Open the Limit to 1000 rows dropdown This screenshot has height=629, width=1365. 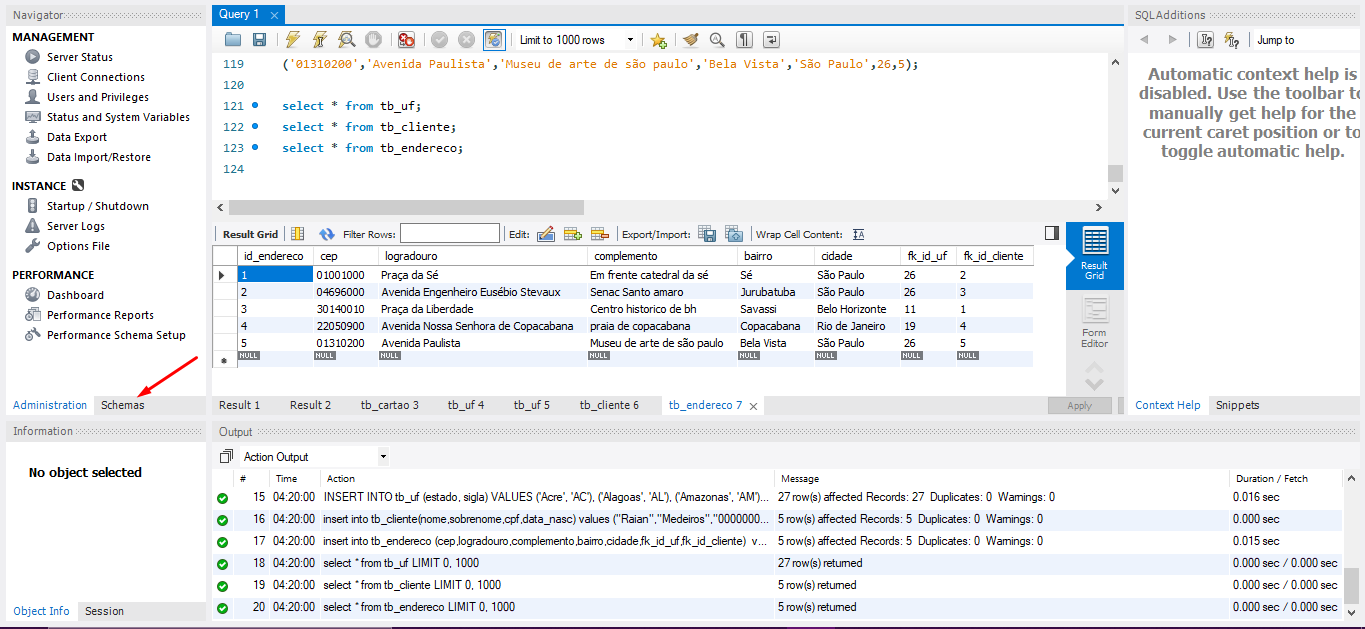click(x=577, y=40)
